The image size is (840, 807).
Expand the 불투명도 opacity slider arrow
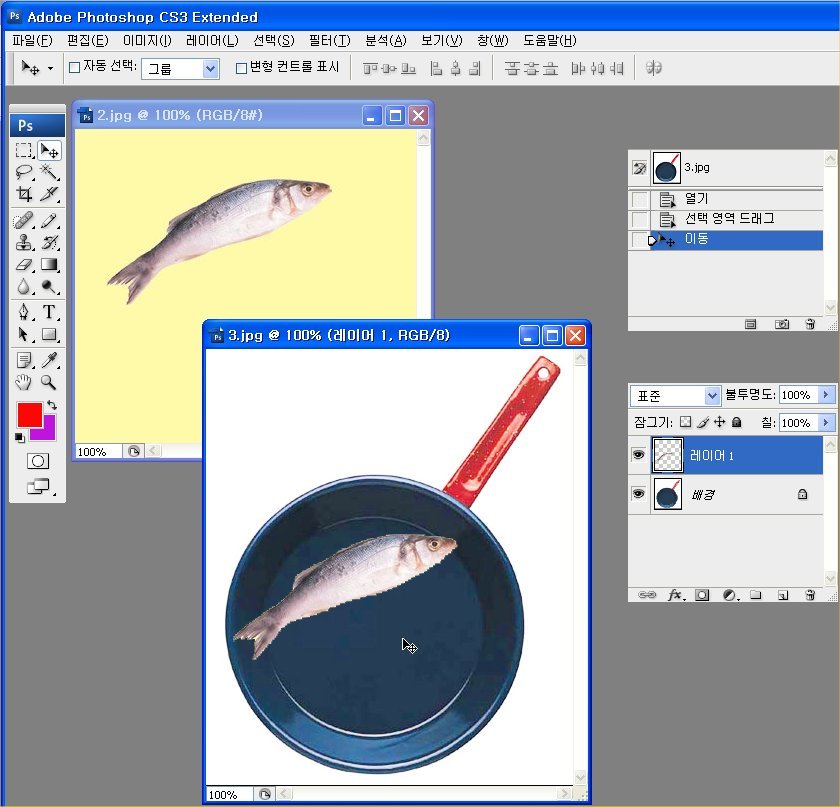826,395
